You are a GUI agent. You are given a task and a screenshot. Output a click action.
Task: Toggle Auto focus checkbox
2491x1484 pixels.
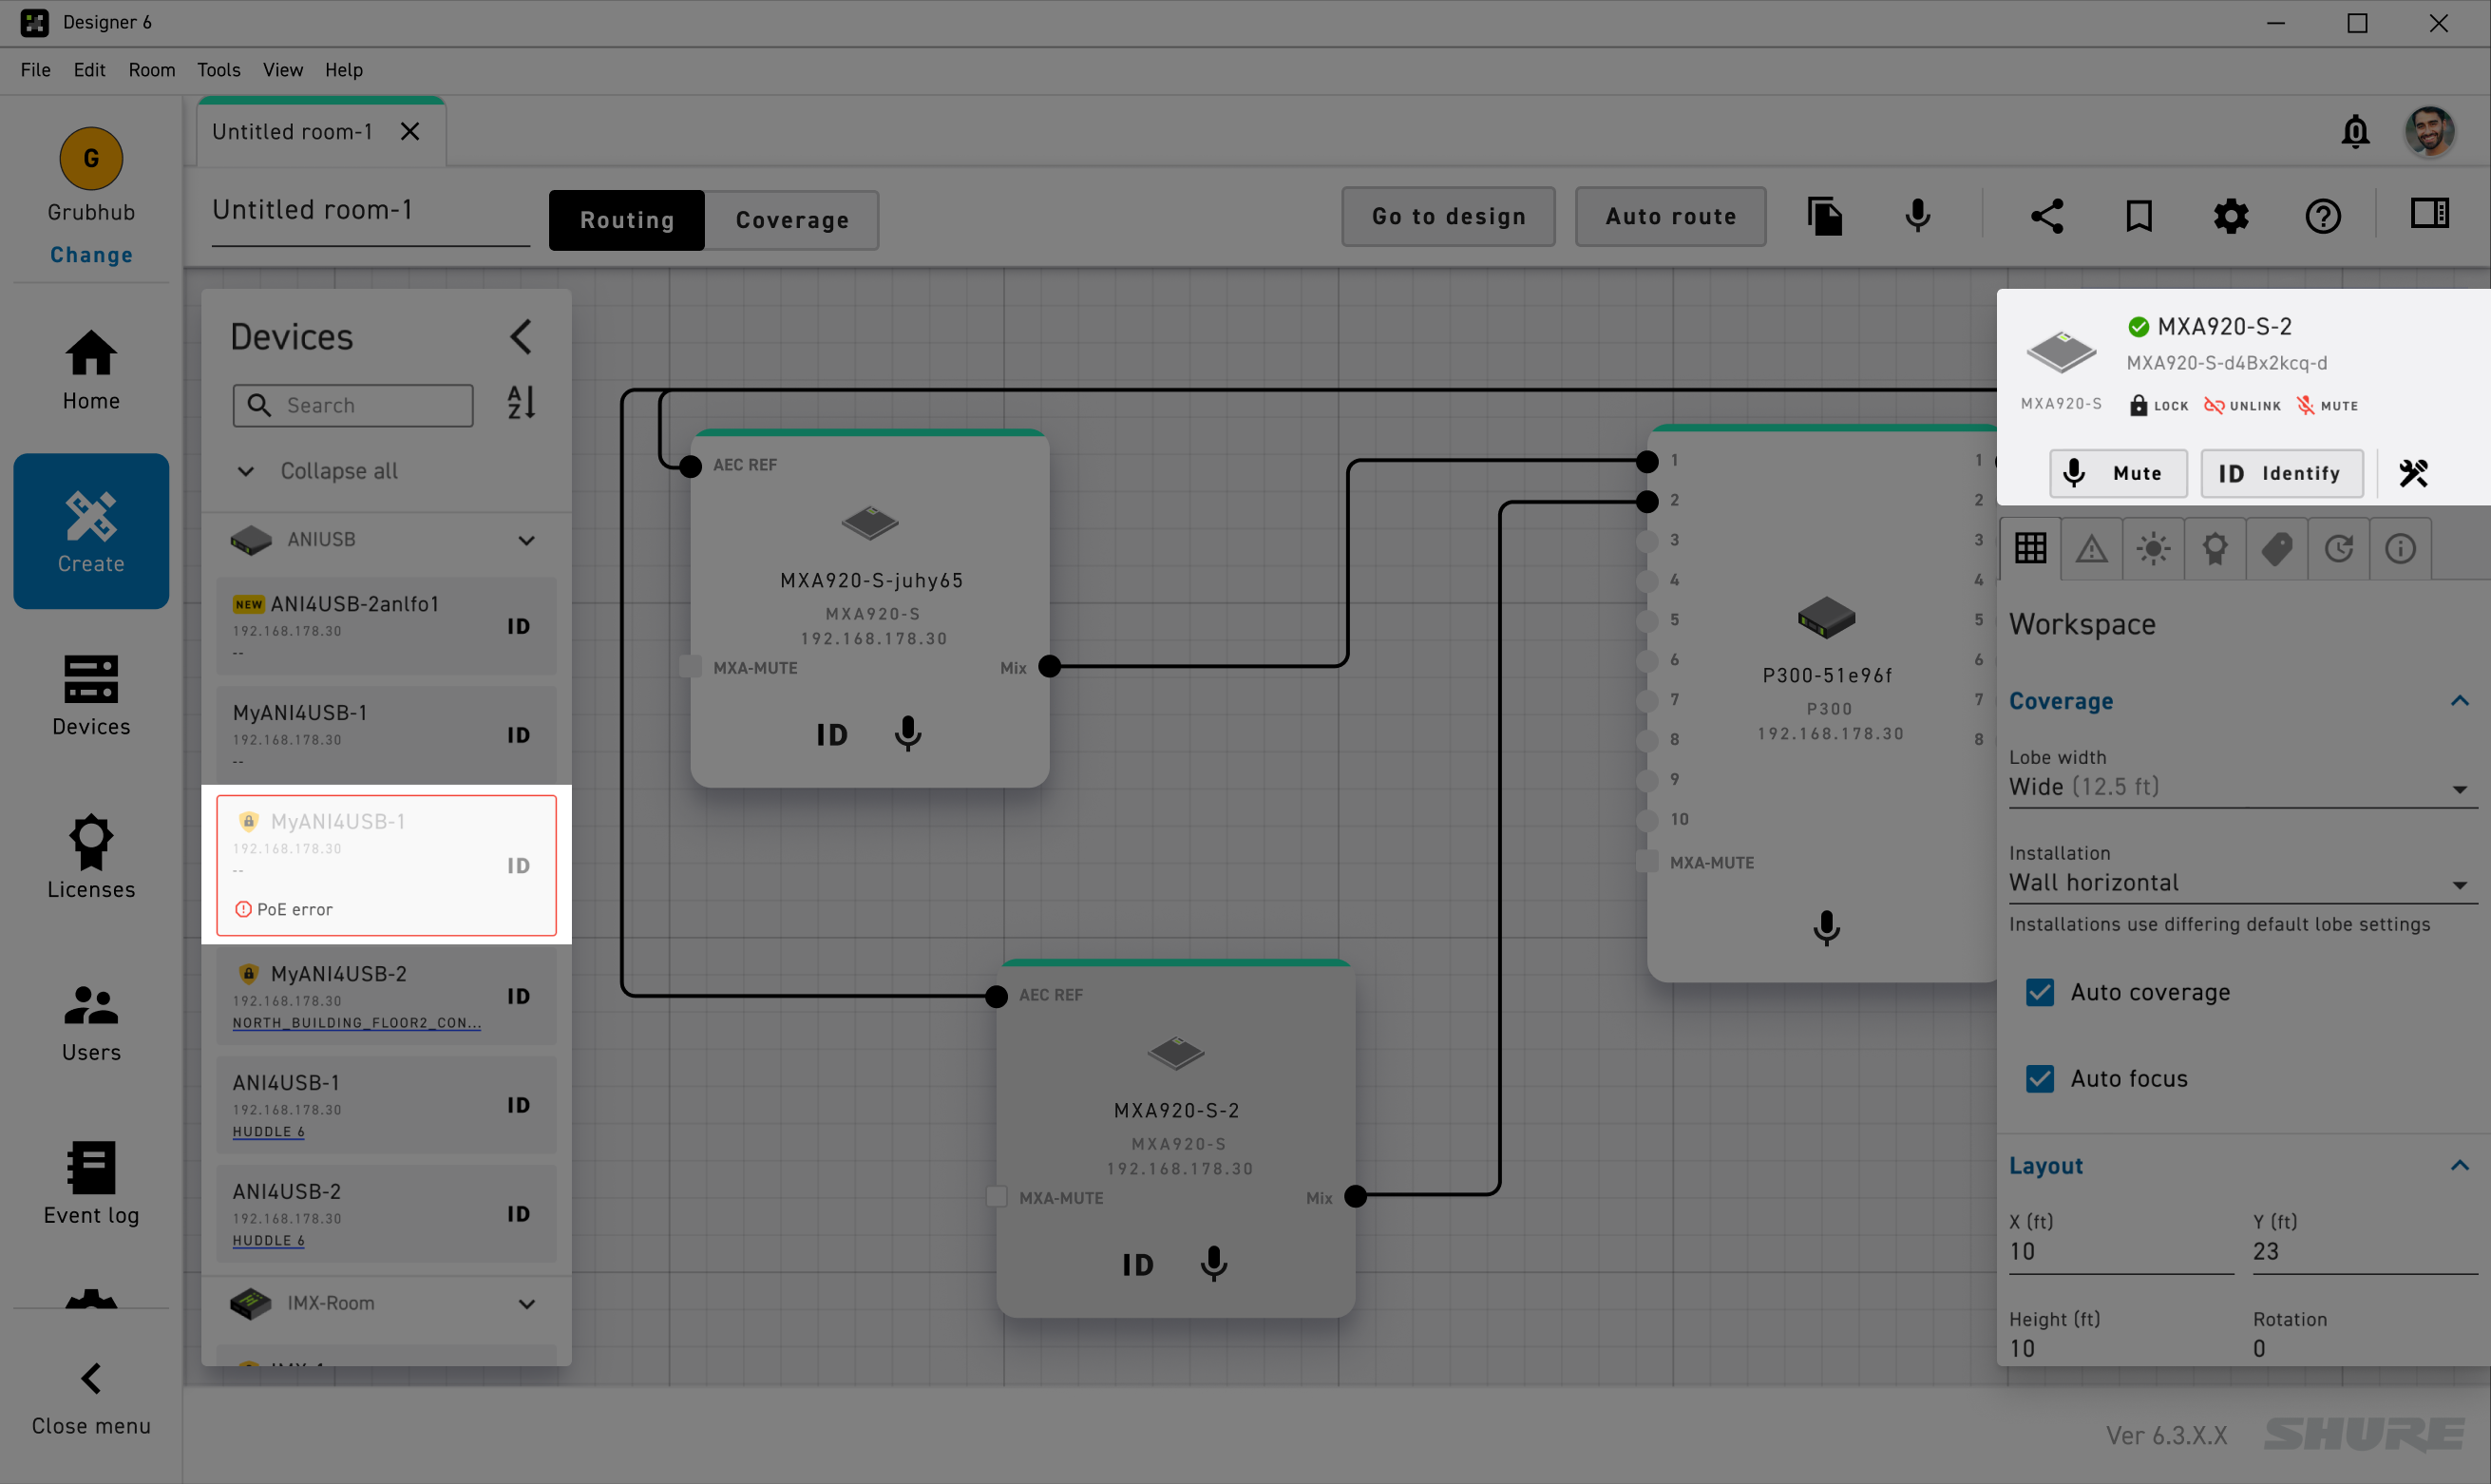click(x=2040, y=1078)
